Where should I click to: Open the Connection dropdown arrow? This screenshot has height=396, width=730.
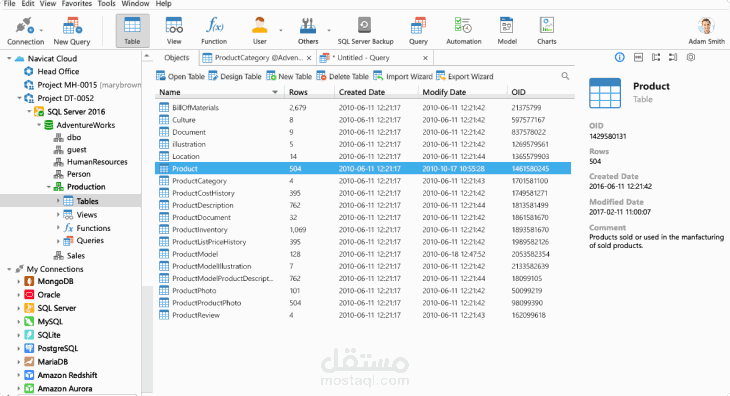pyautogui.click(x=41, y=30)
